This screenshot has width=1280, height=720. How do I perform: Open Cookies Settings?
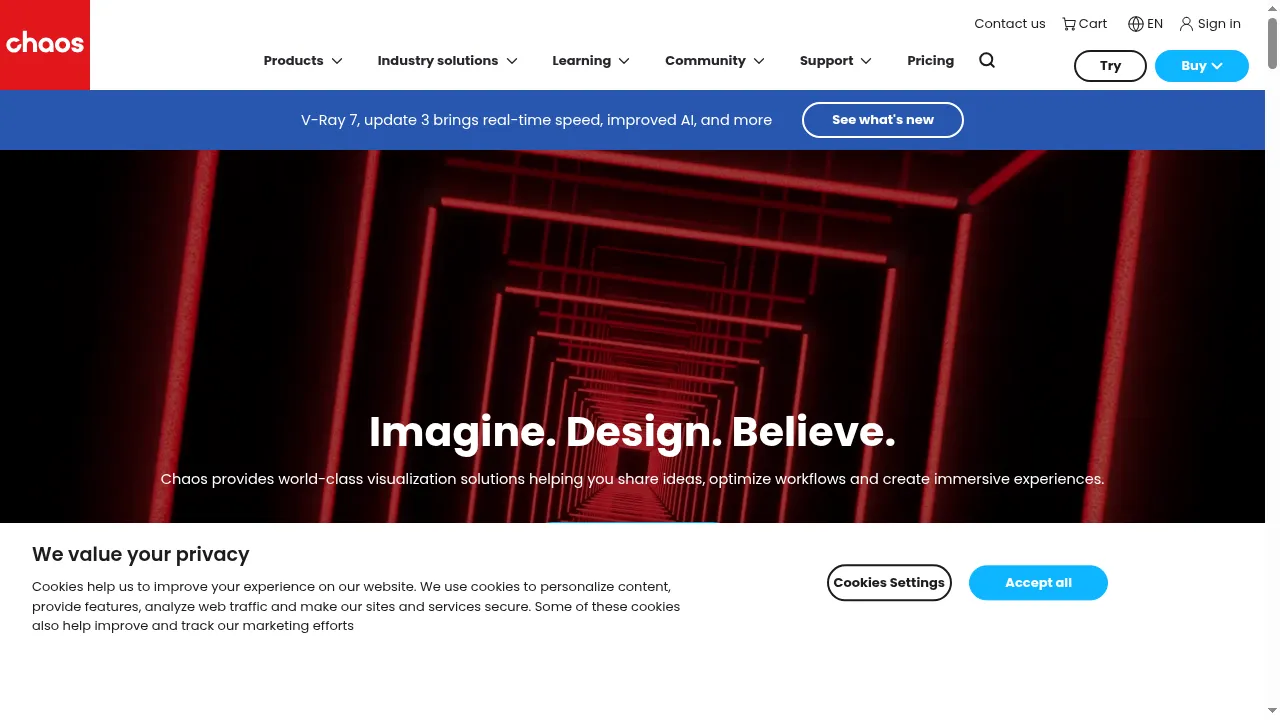coord(889,583)
